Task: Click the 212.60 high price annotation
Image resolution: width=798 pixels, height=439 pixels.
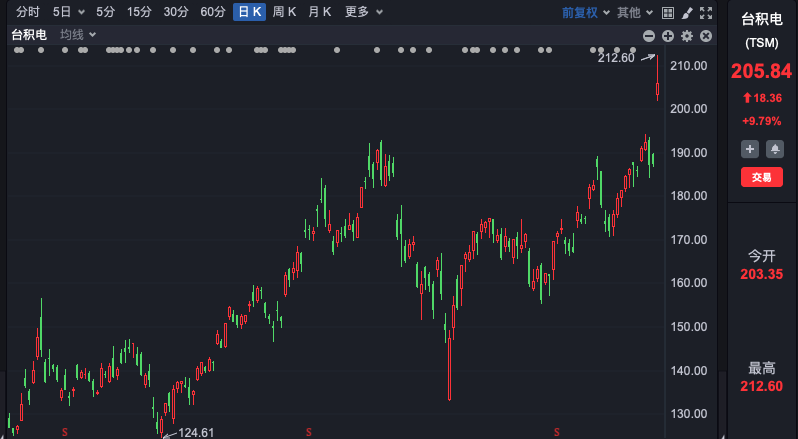Action: [616, 58]
